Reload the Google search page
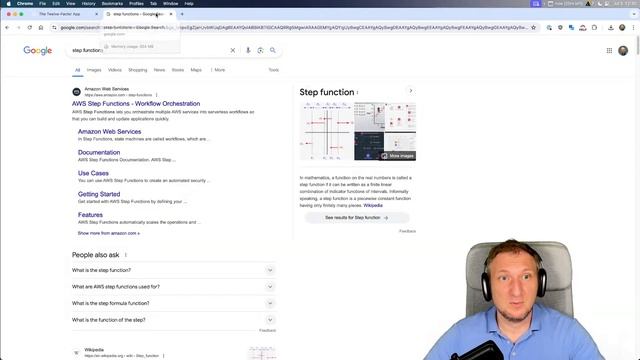640x360 pixels. [x=29, y=27]
